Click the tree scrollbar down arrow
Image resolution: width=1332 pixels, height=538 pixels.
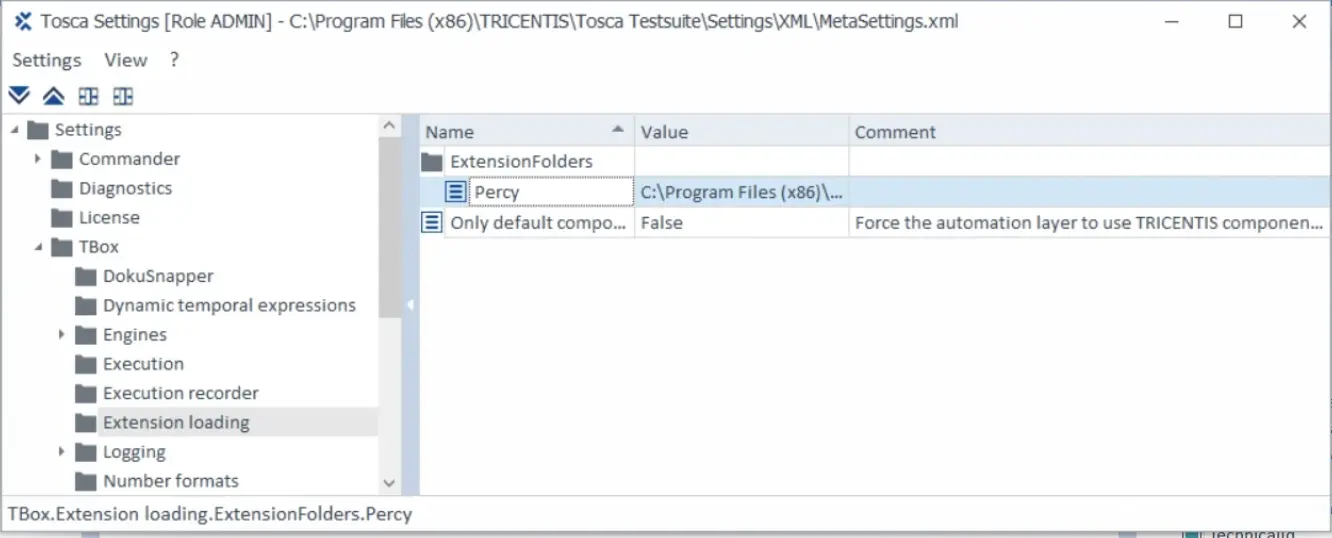390,483
